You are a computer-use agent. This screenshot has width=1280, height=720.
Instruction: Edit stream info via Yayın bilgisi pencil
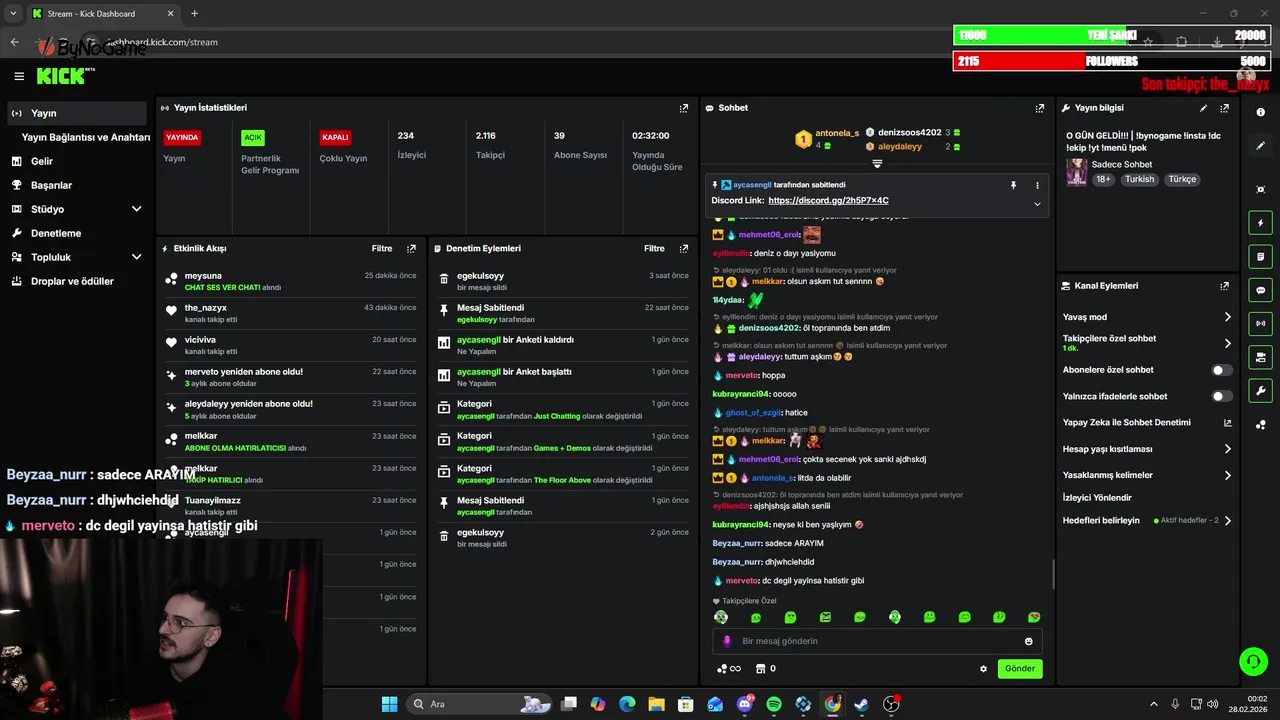click(1203, 108)
